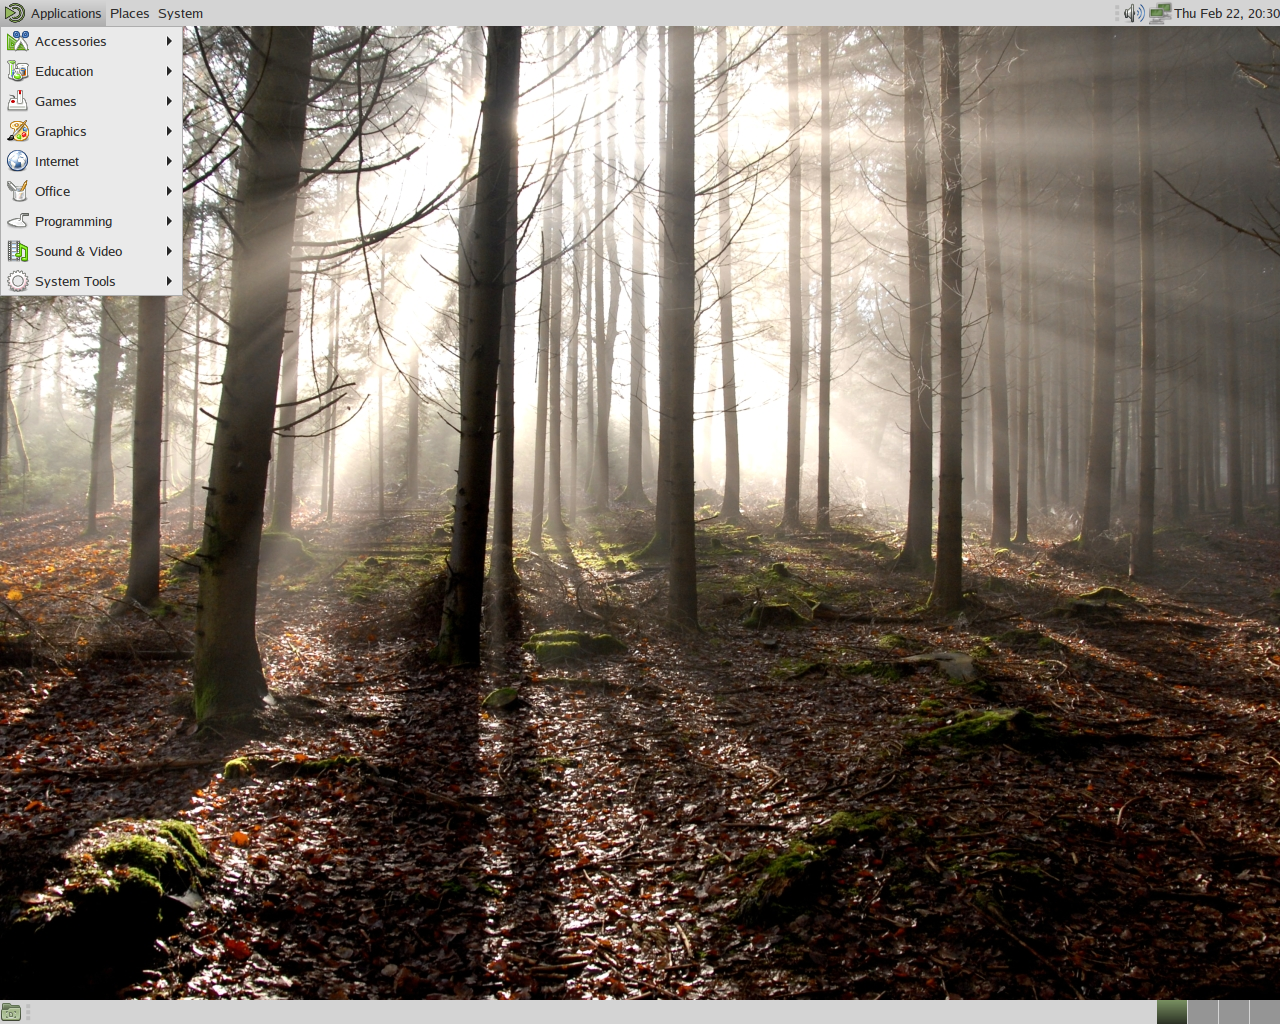Open the Accessories submenu
Viewport: 1280px width, 1024px height.
(91, 41)
